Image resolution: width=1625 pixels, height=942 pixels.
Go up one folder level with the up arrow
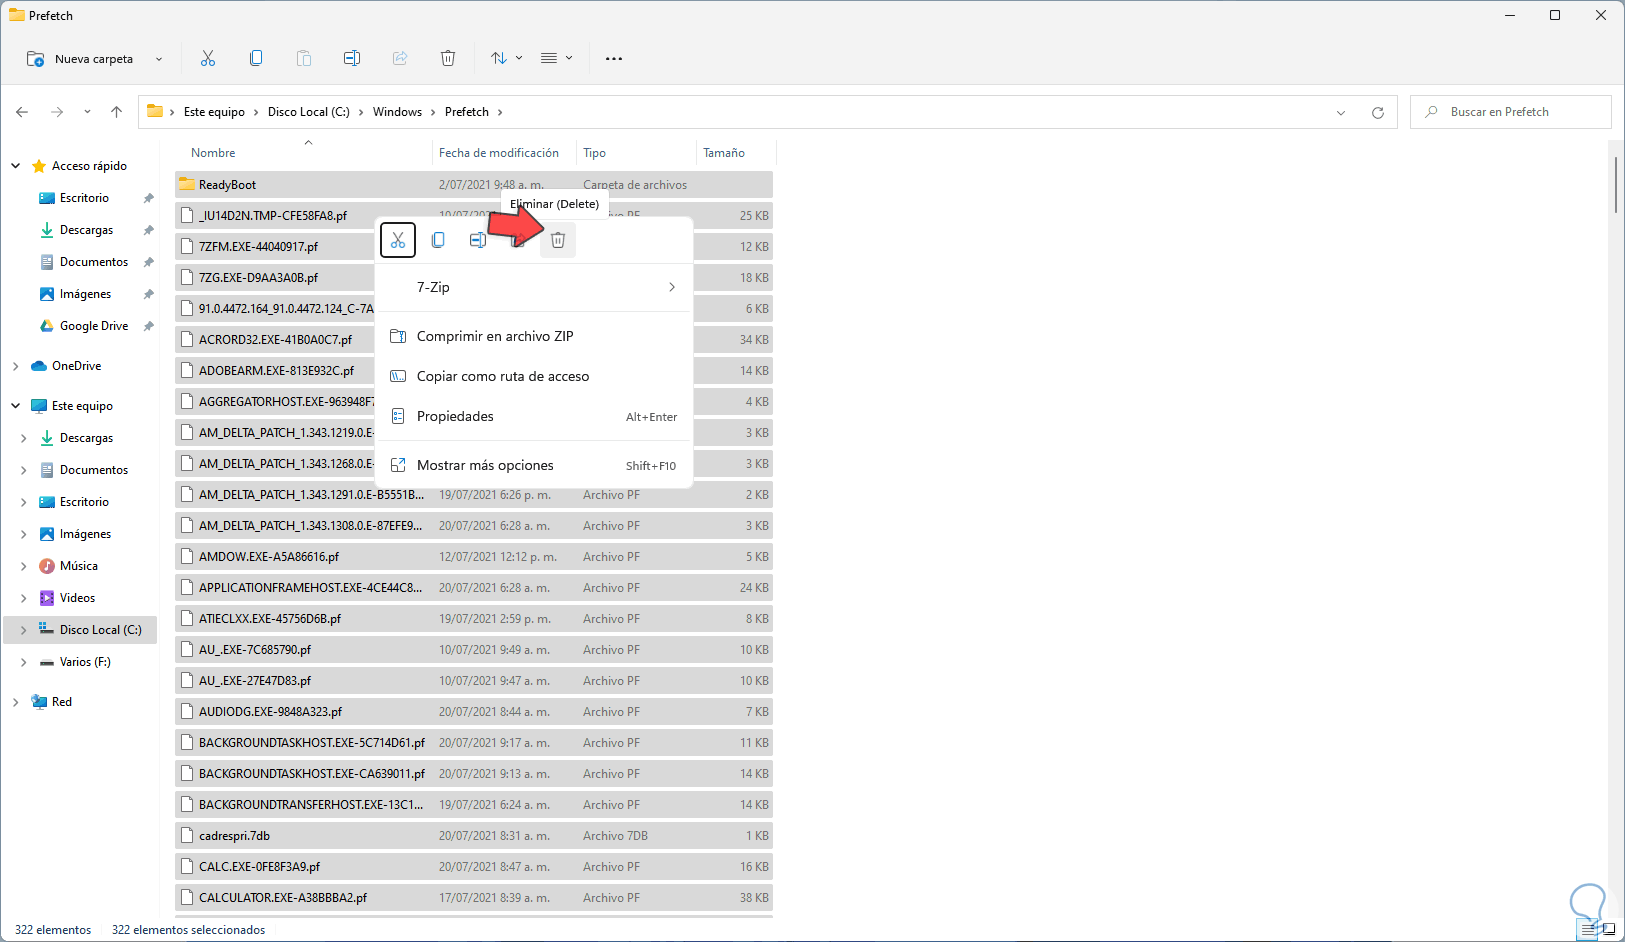(116, 112)
